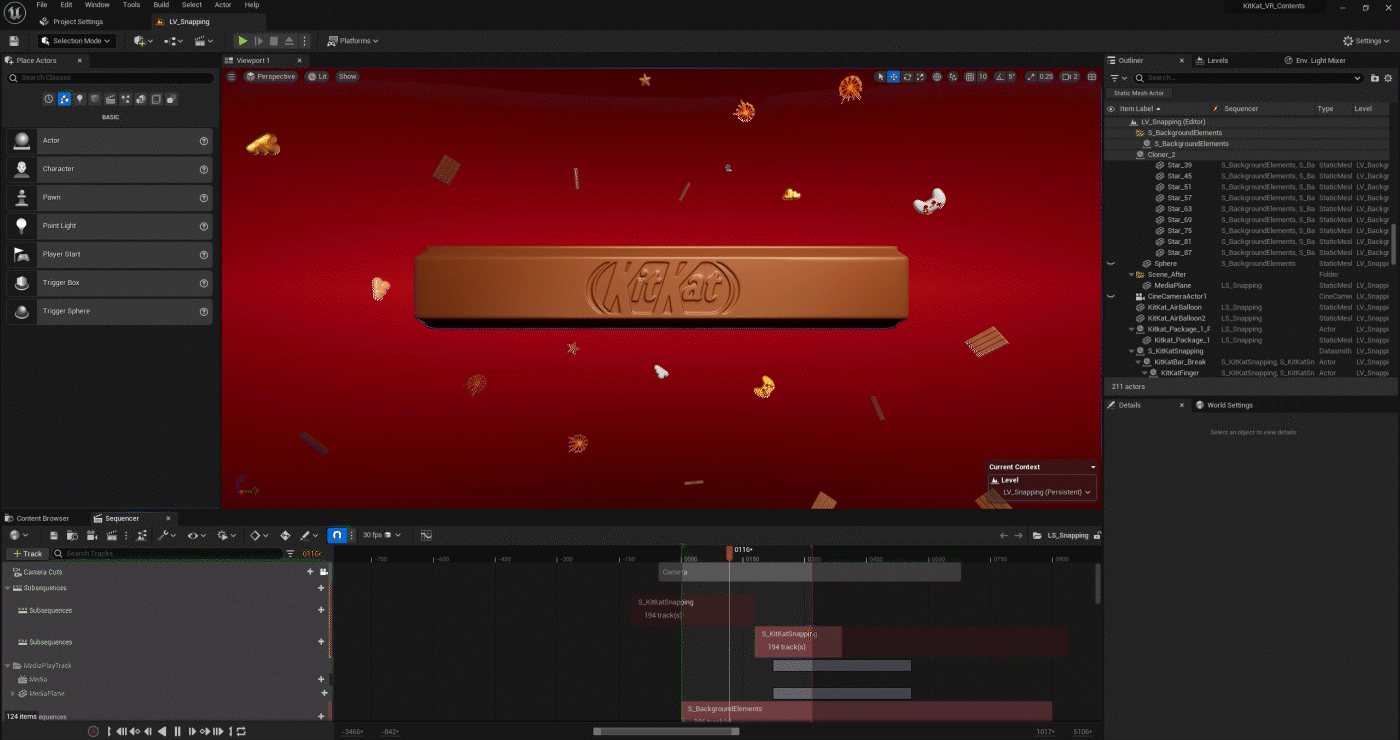Click the Eject button in main toolbar
Screen dimensions: 1400x740
(x=289, y=41)
